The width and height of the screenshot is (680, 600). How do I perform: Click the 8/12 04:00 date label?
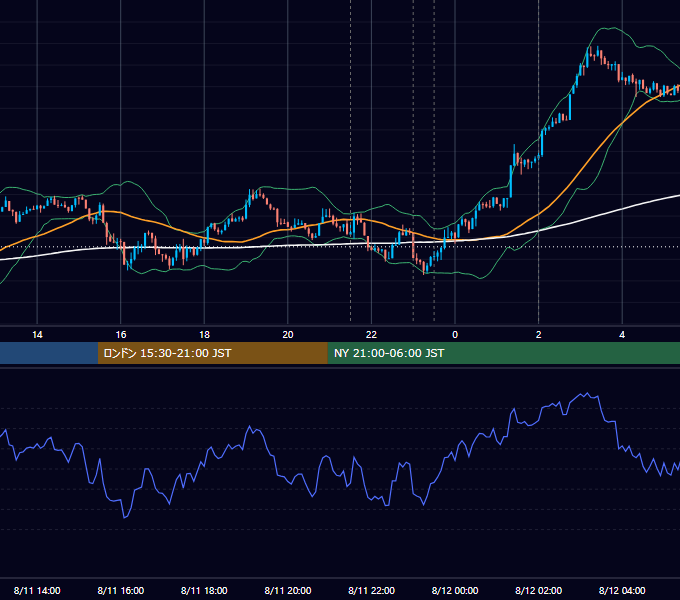622,590
